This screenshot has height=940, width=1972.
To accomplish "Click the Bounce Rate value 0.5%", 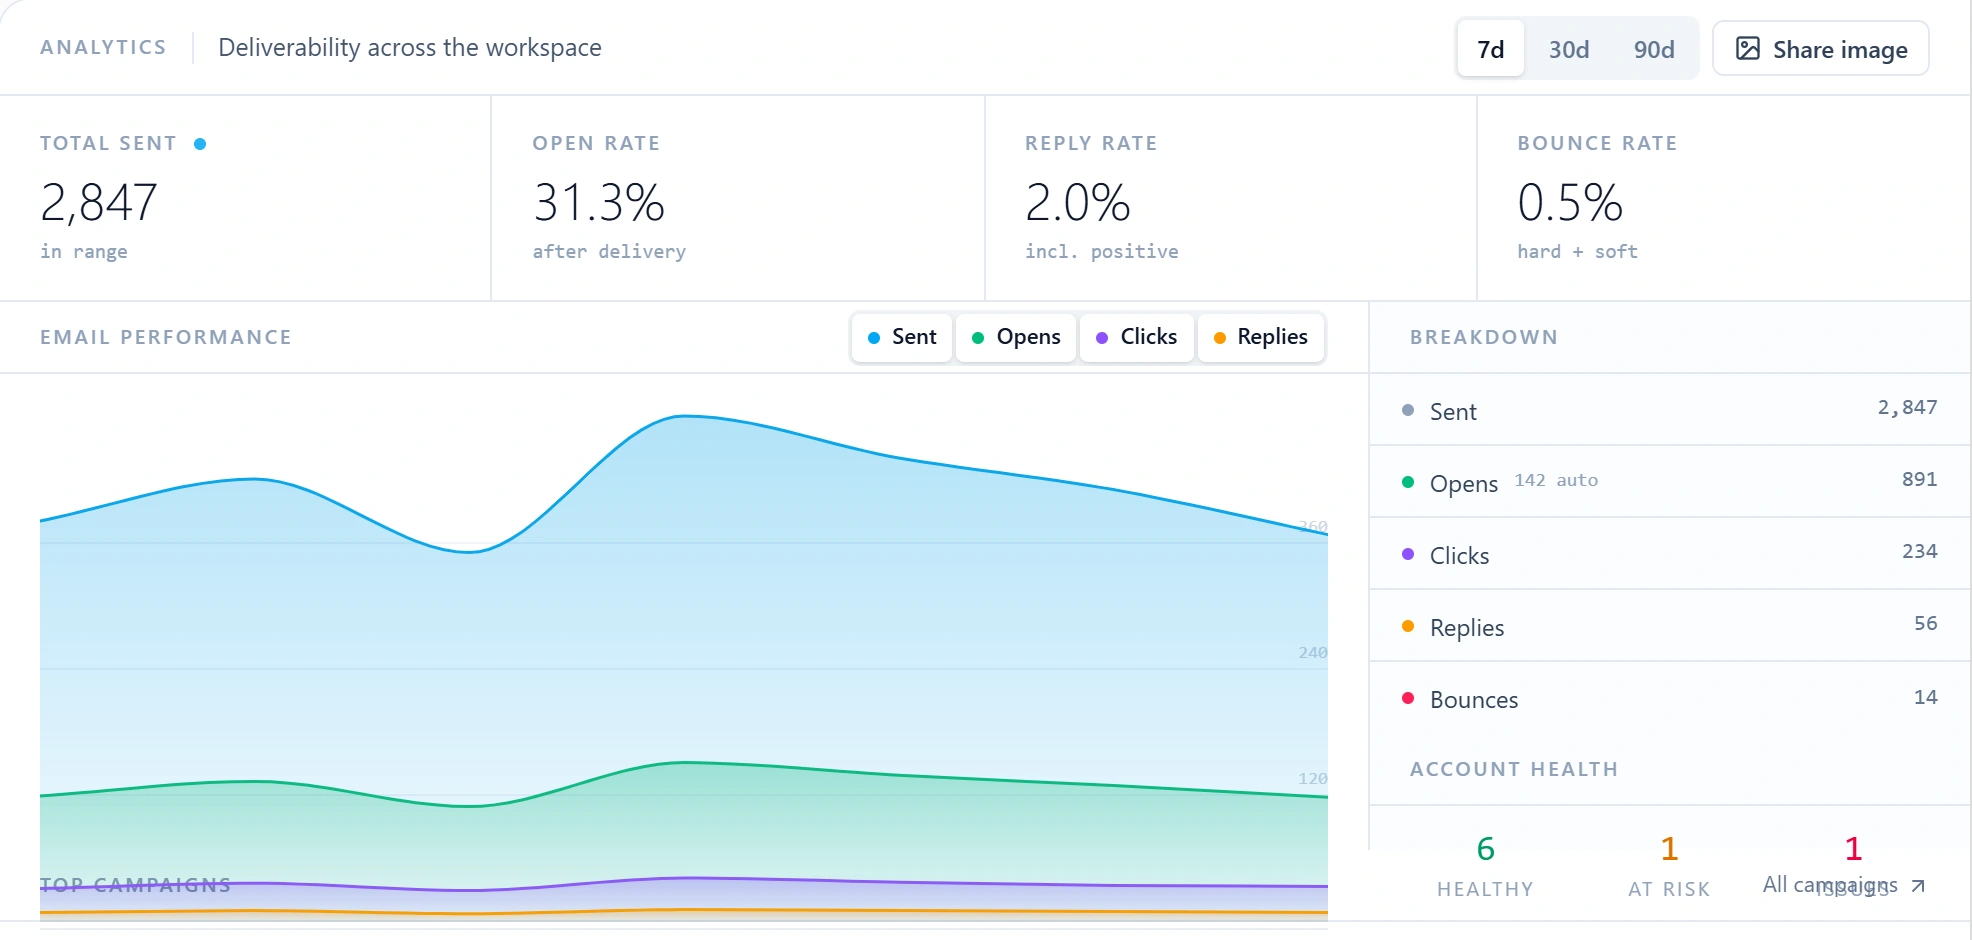I will (1569, 203).
